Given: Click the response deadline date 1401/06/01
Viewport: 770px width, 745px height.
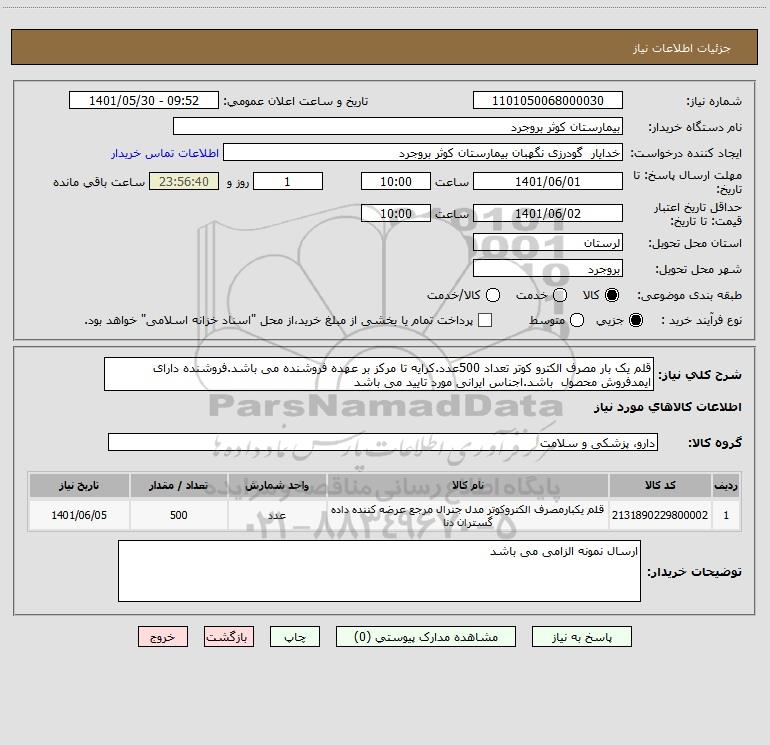Looking at the screenshot, I should [548, 181].
